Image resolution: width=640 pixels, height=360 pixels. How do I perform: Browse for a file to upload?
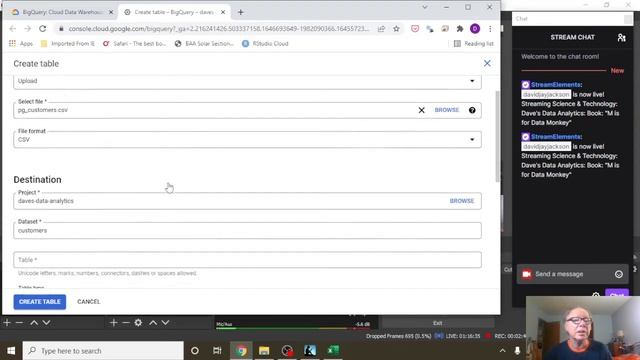pos(447,110)
